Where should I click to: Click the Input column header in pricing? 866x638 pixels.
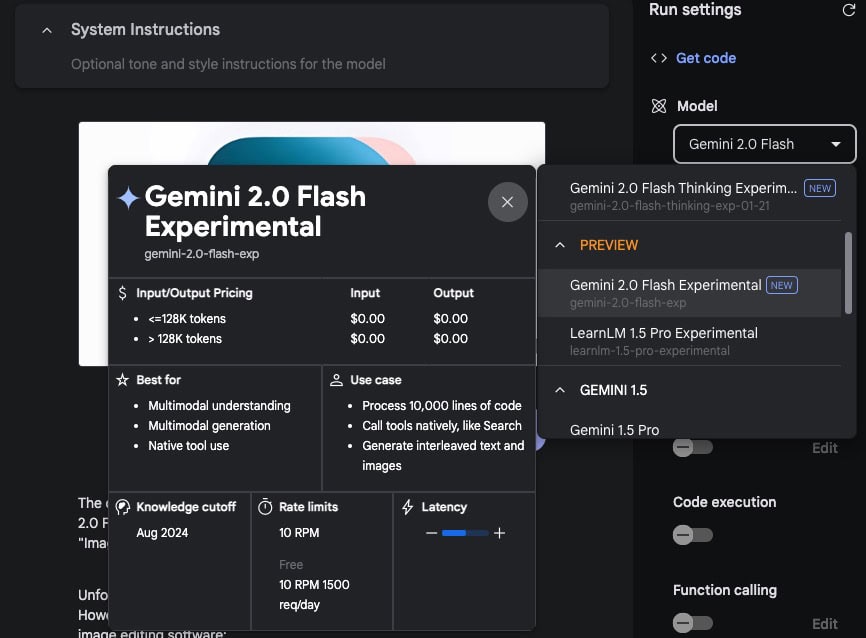tap(365, 293)
